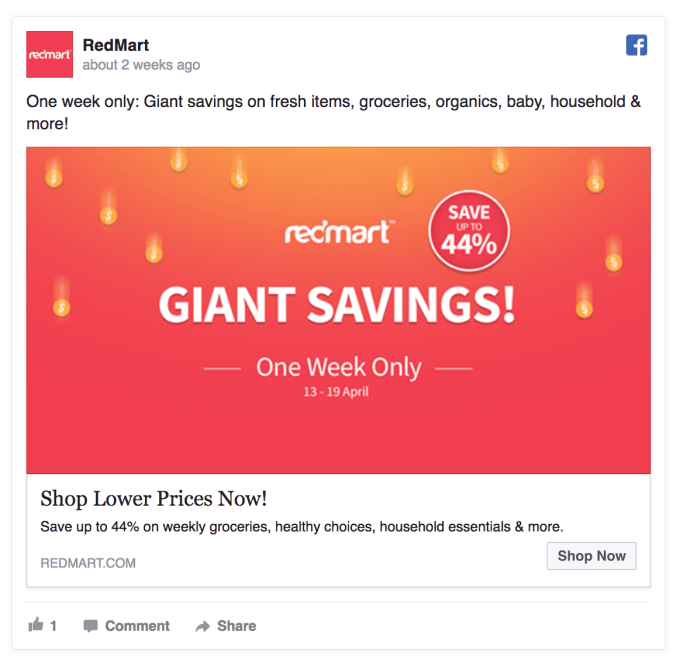The image size is (680, 670).
Task: Click the Comment label text
Action: (137, 626)
